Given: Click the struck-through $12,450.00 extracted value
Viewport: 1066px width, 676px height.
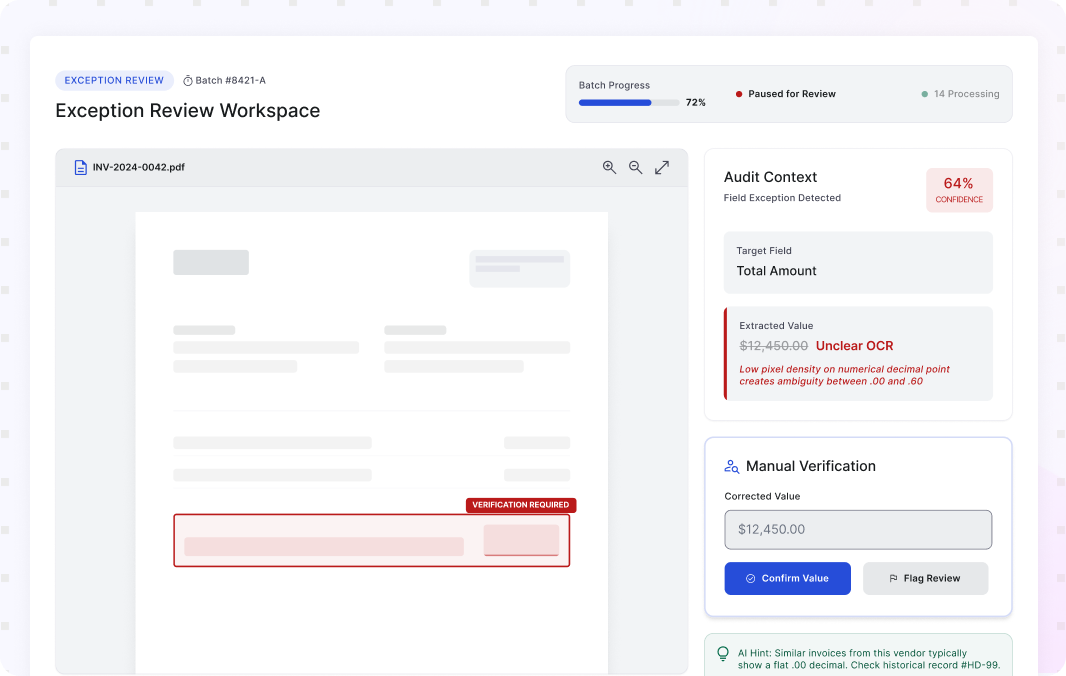Looking at the screenshot, I should (x=774, y=346).
